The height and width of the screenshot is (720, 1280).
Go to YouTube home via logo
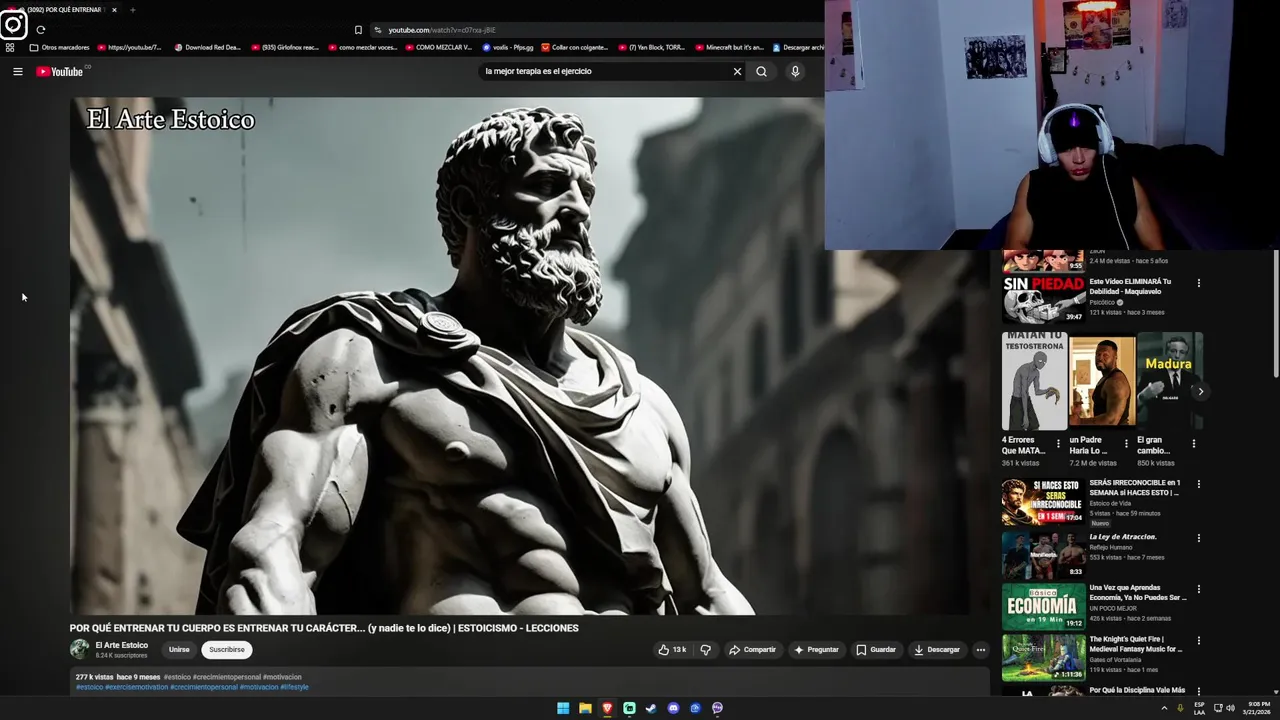[60, 71]
